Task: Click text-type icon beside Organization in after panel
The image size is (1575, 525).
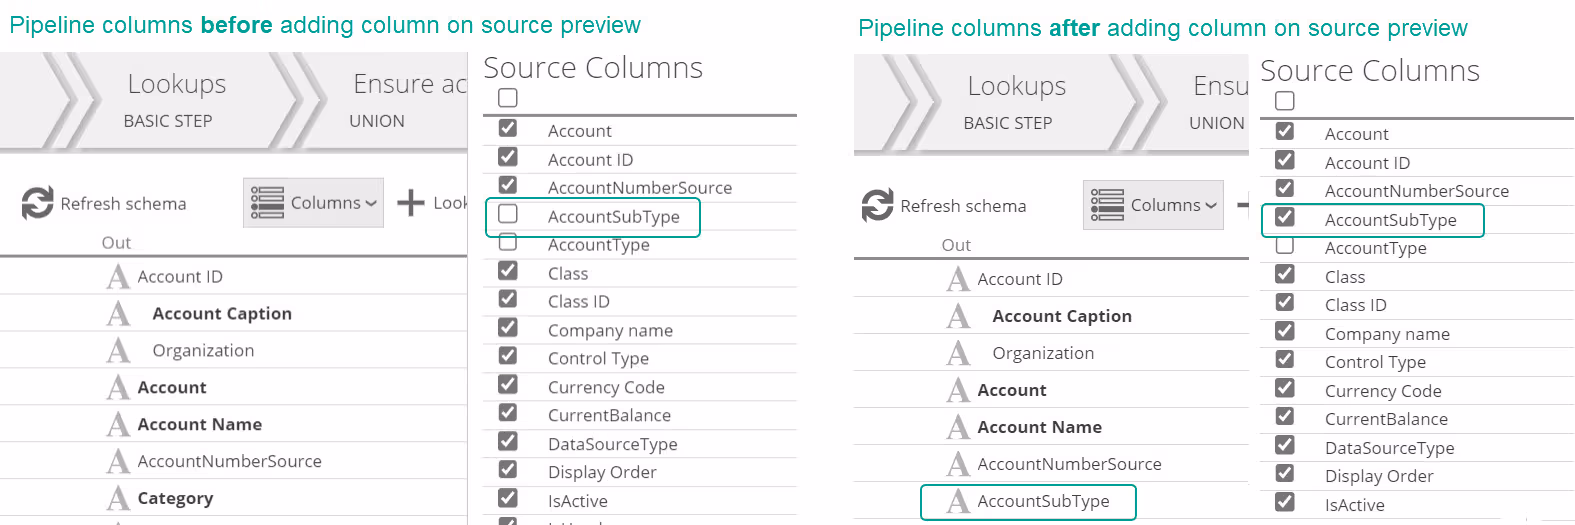Action: tap(958, 353)
